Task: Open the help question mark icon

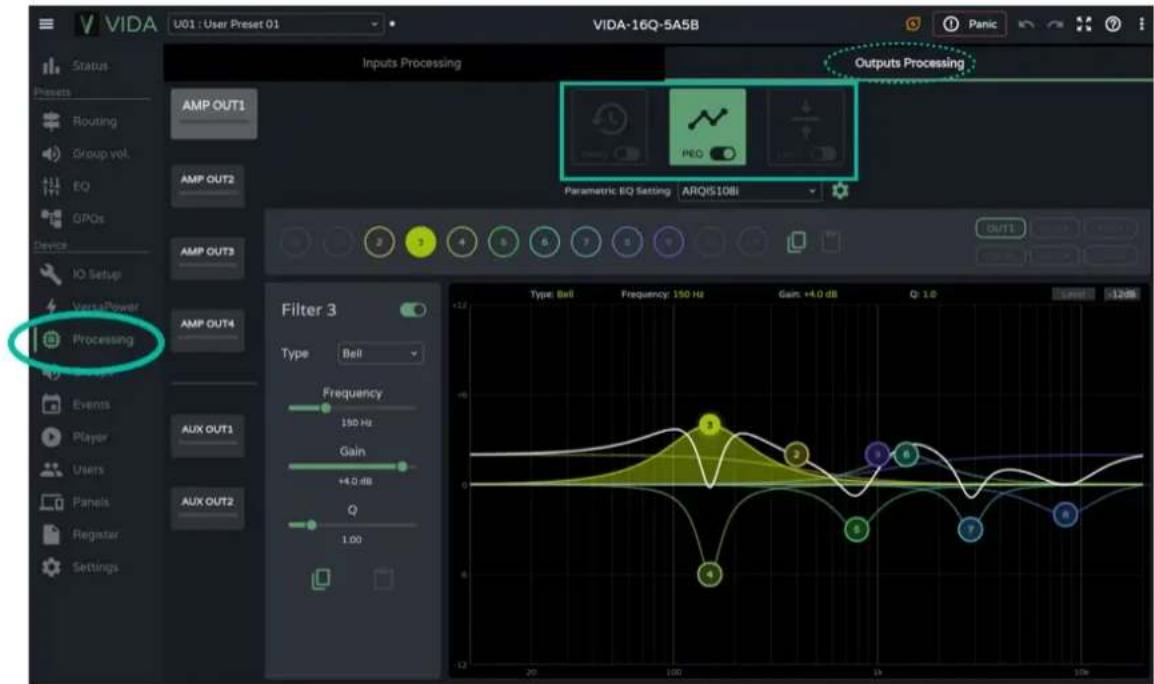Action: [1113, 24]
